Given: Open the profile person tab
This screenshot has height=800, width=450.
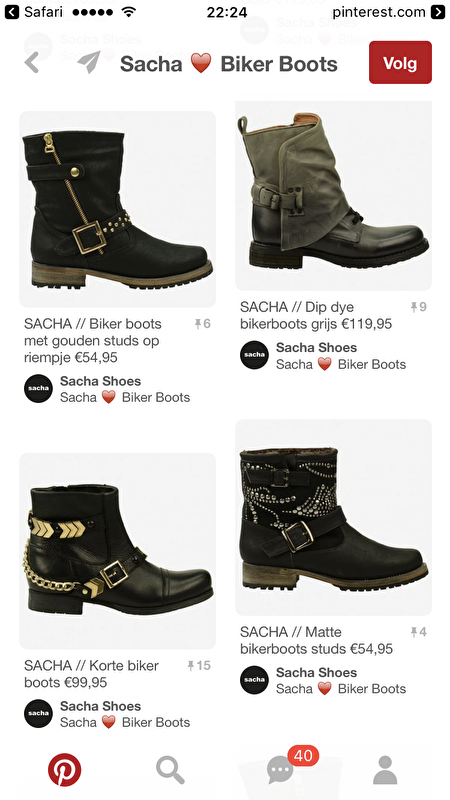Looking at the screenshot, I should point(385,770).
